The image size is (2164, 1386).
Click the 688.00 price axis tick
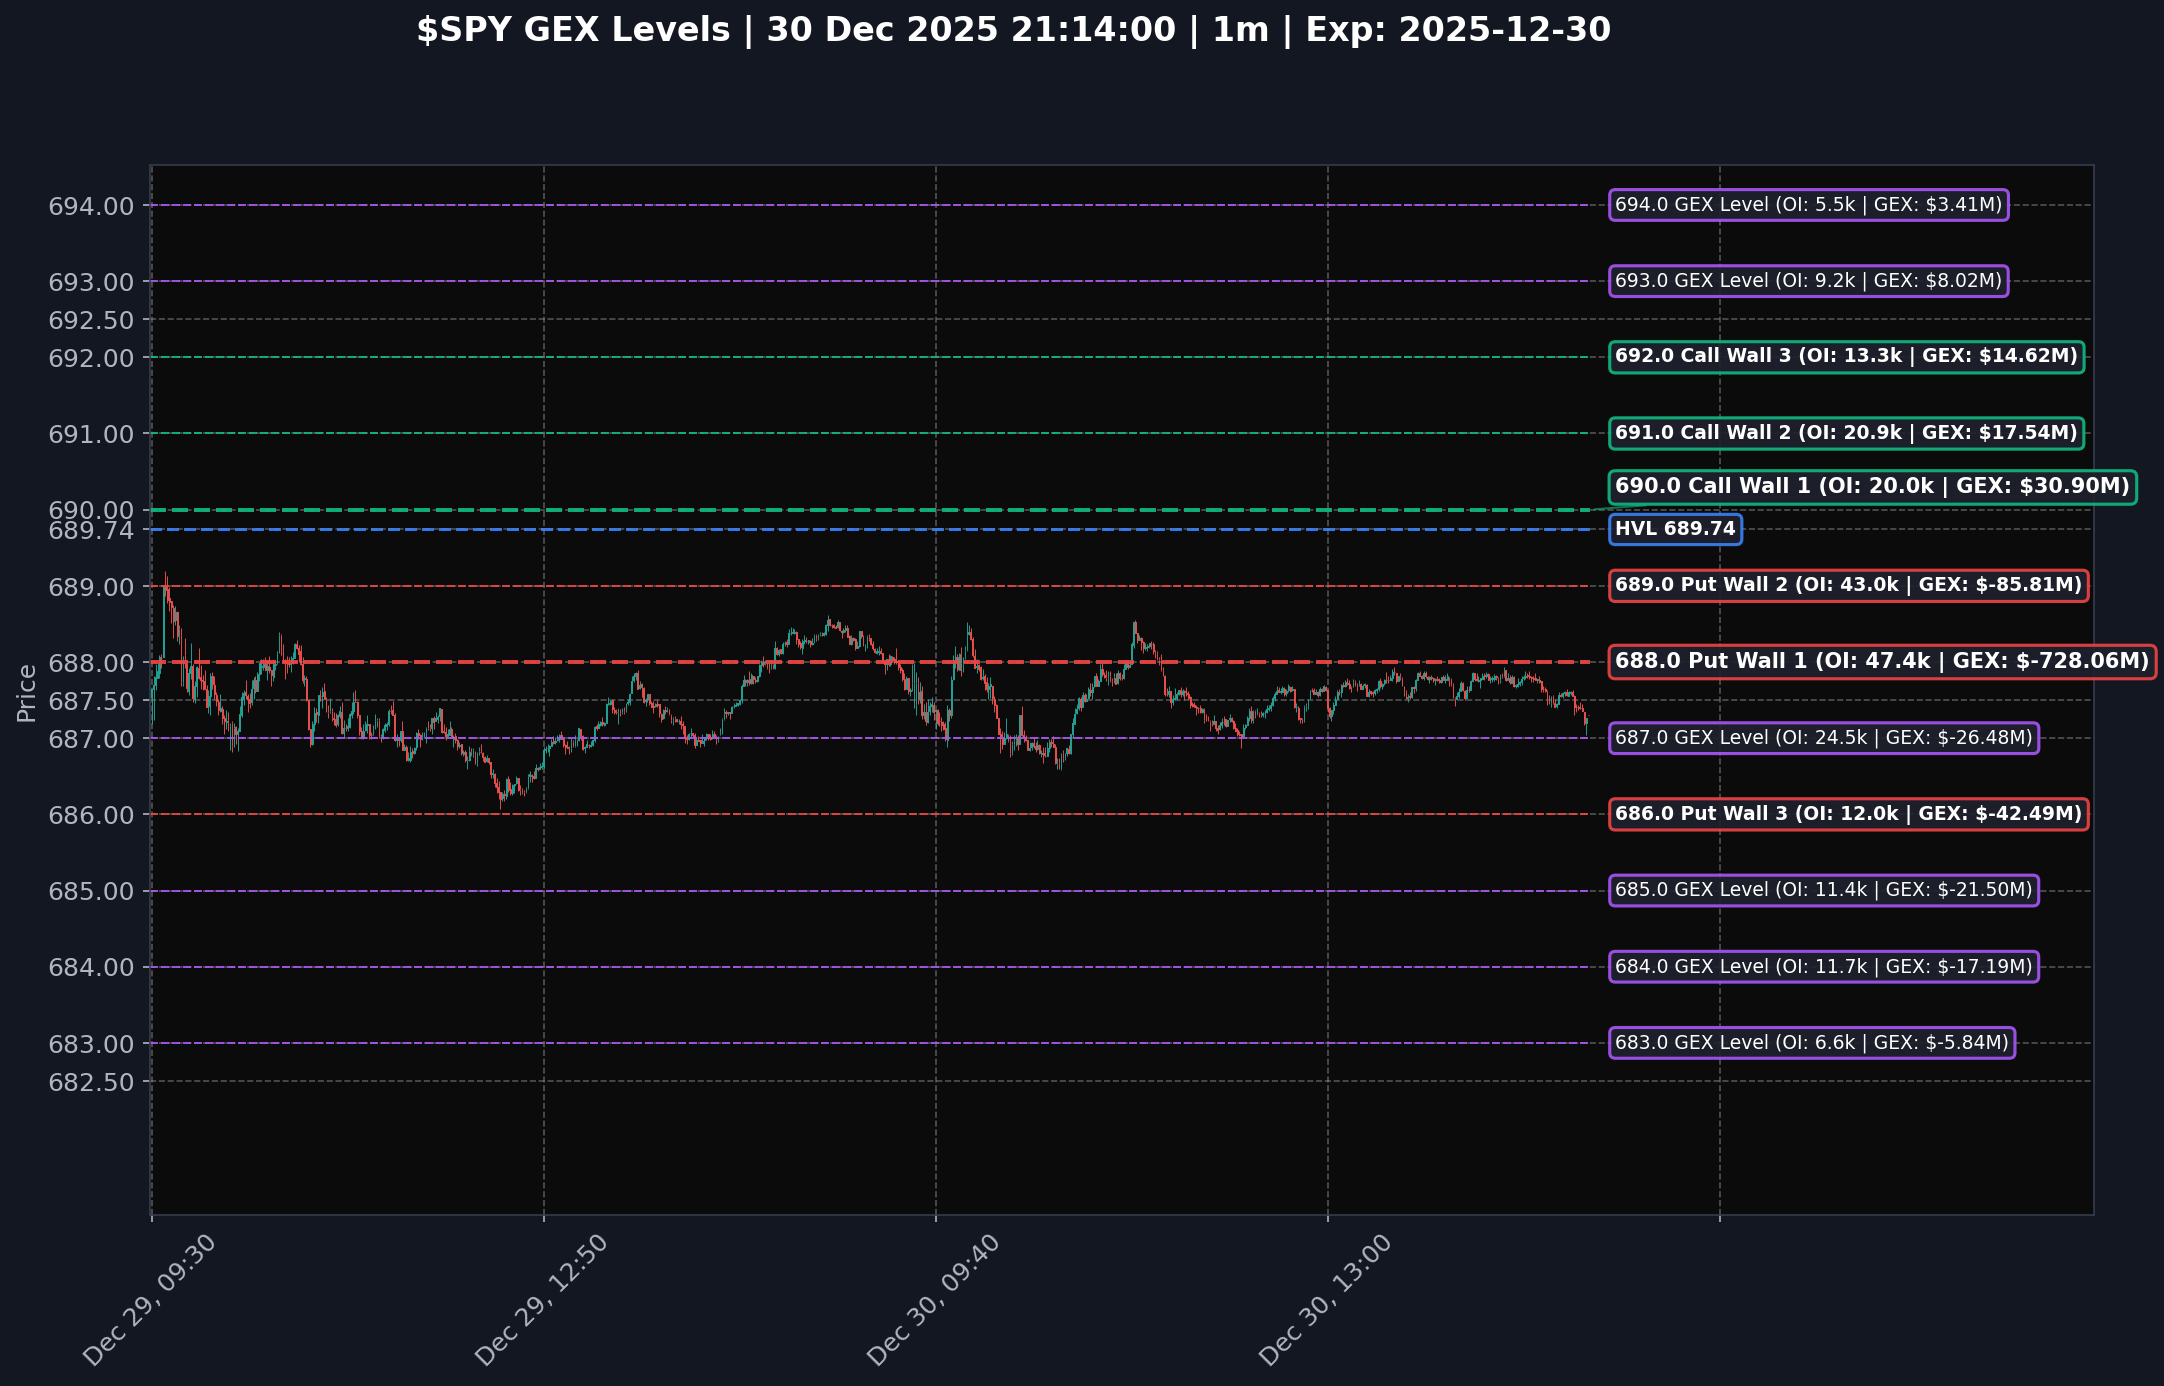(91, 663)
